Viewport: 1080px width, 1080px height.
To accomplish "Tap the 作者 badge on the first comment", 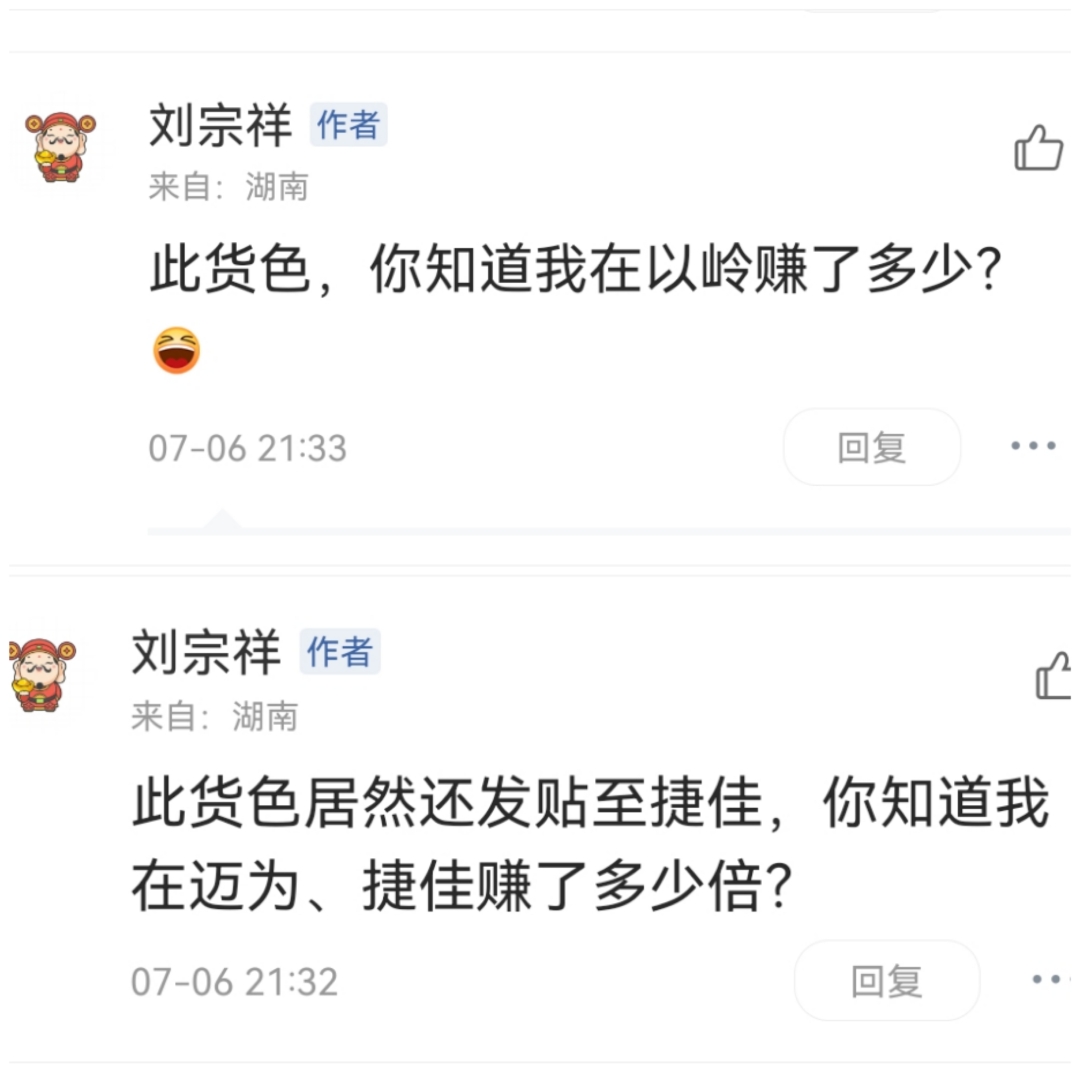I will point(349,125).
